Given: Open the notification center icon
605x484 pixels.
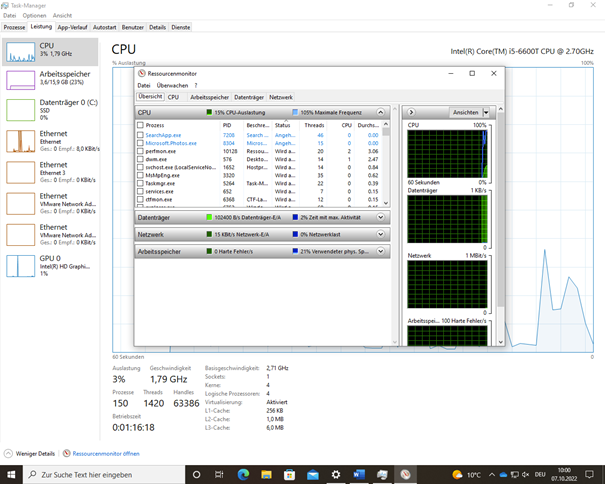Looking at the screenshot, I should (x=589, y=474).
